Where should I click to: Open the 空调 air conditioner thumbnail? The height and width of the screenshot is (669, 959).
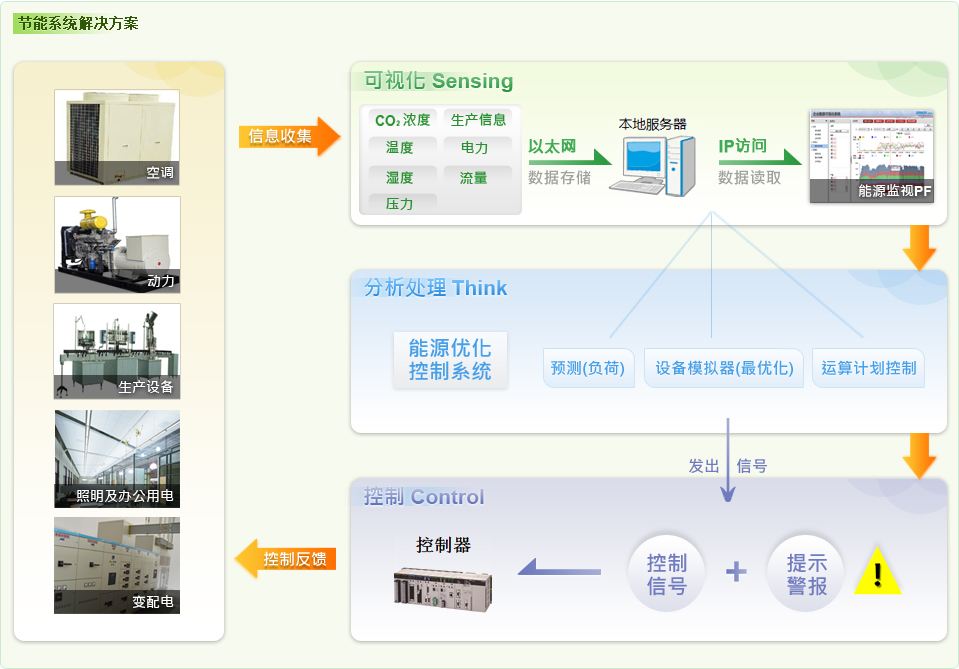[x=117, y=137]
